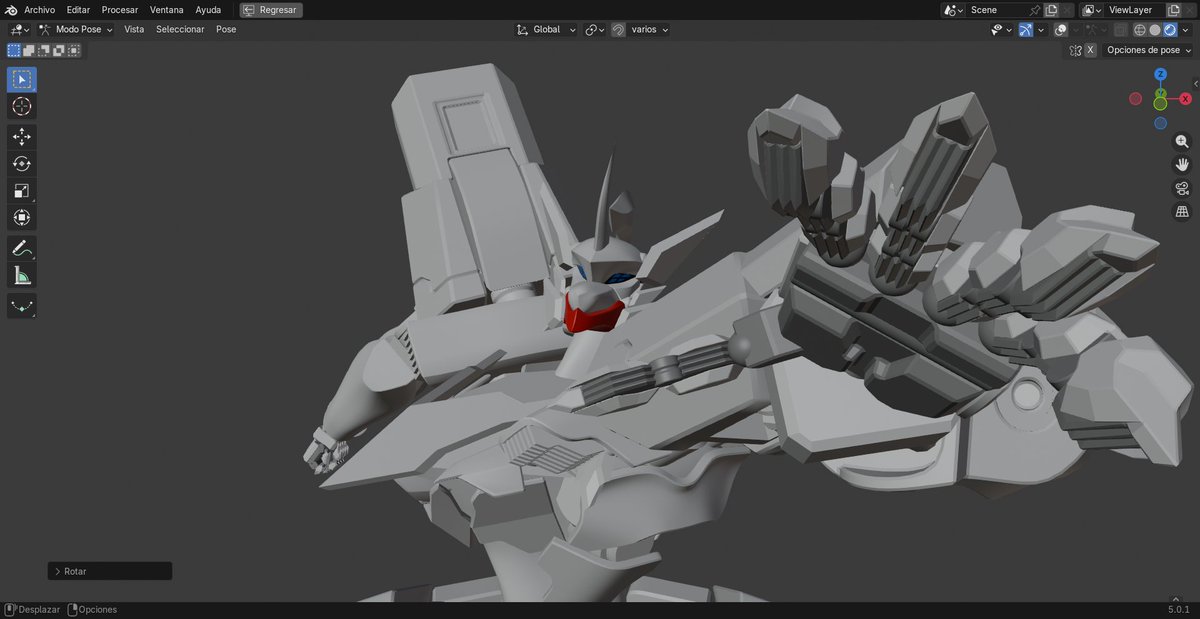Screen dimensions: 1200x619
Task: Select the Breakdowner pose tool
Action: click(21, 306)
